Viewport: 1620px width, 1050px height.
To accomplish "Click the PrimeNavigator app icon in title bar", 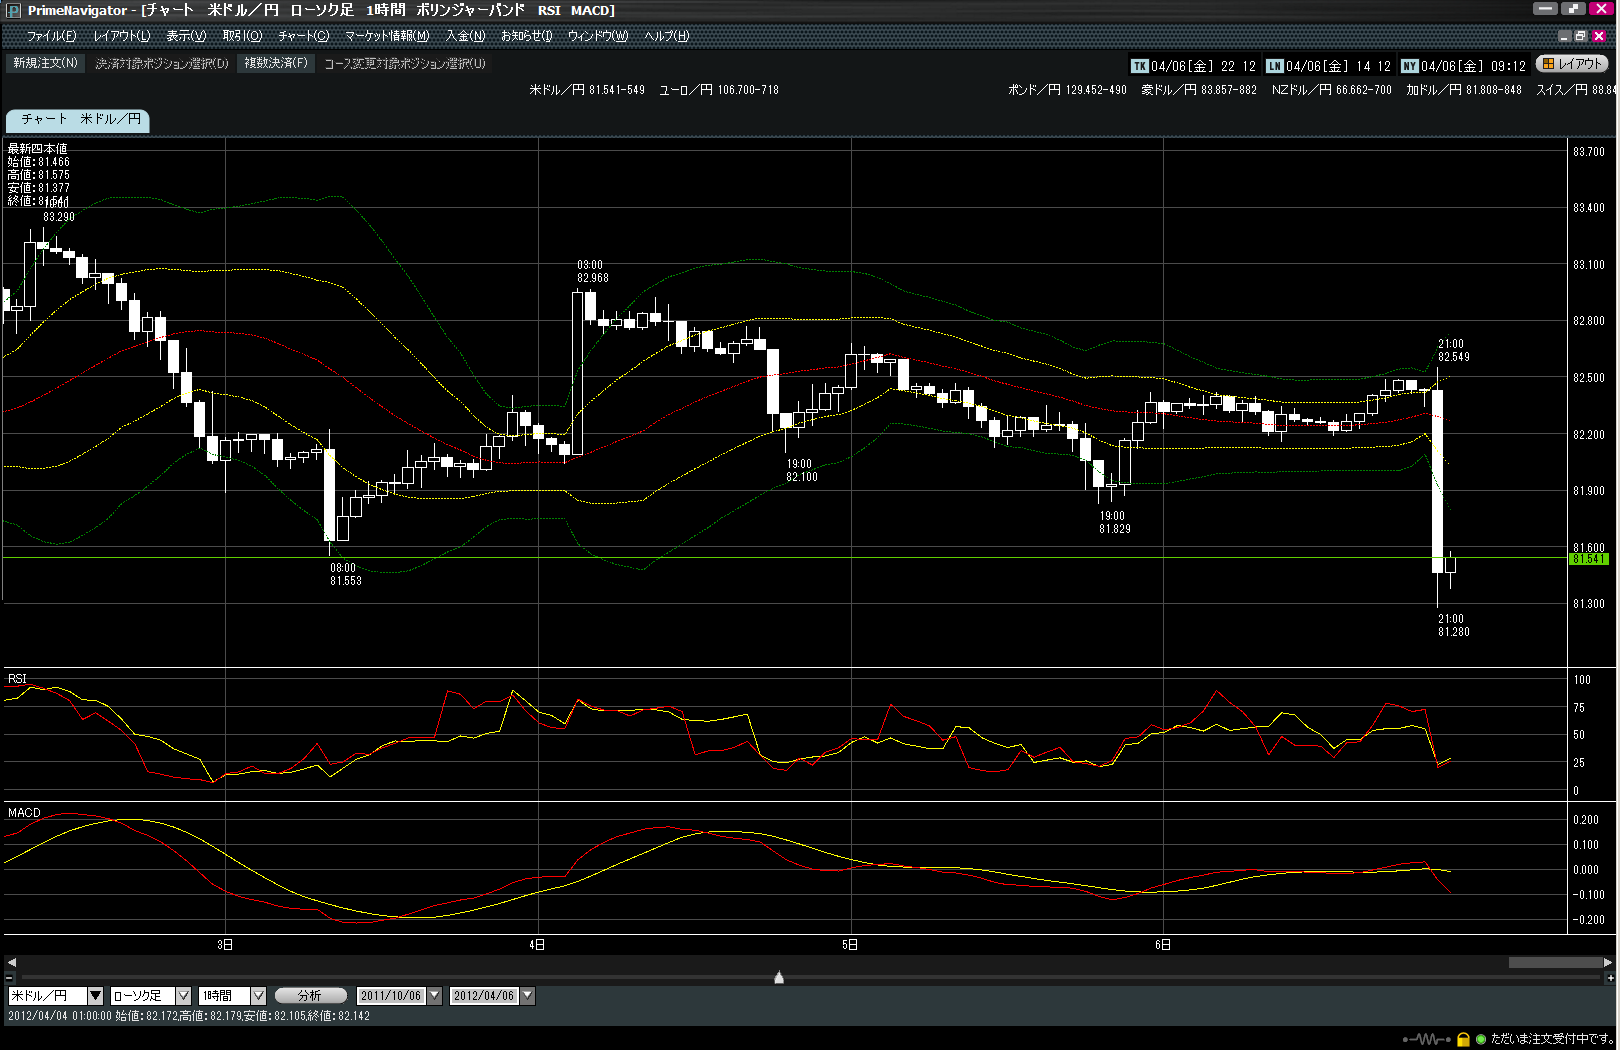I will click(x=13, y=10).
